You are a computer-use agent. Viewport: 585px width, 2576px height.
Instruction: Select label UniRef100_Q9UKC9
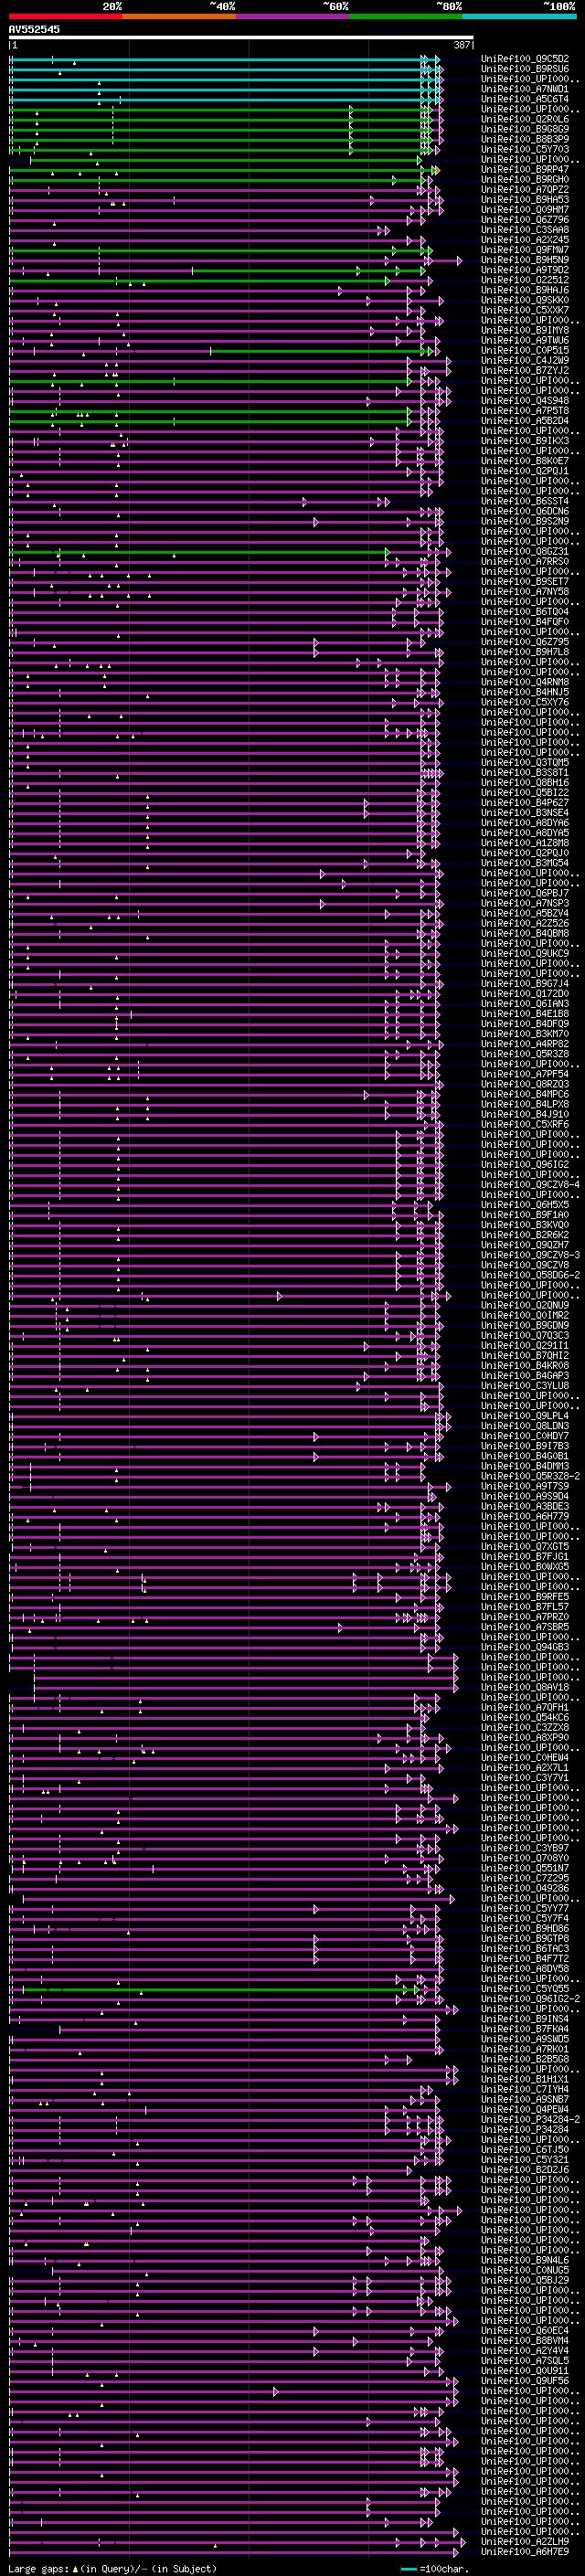coord(525,954)
